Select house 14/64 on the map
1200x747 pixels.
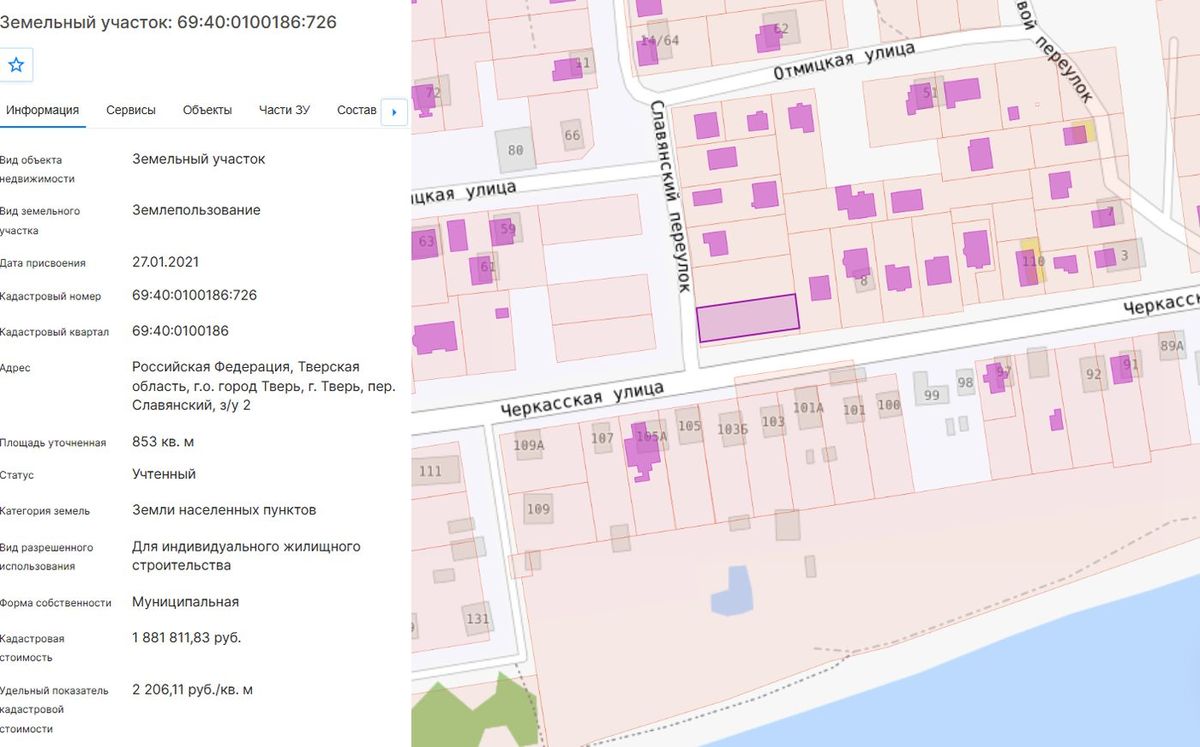click(x=659, y=40)
